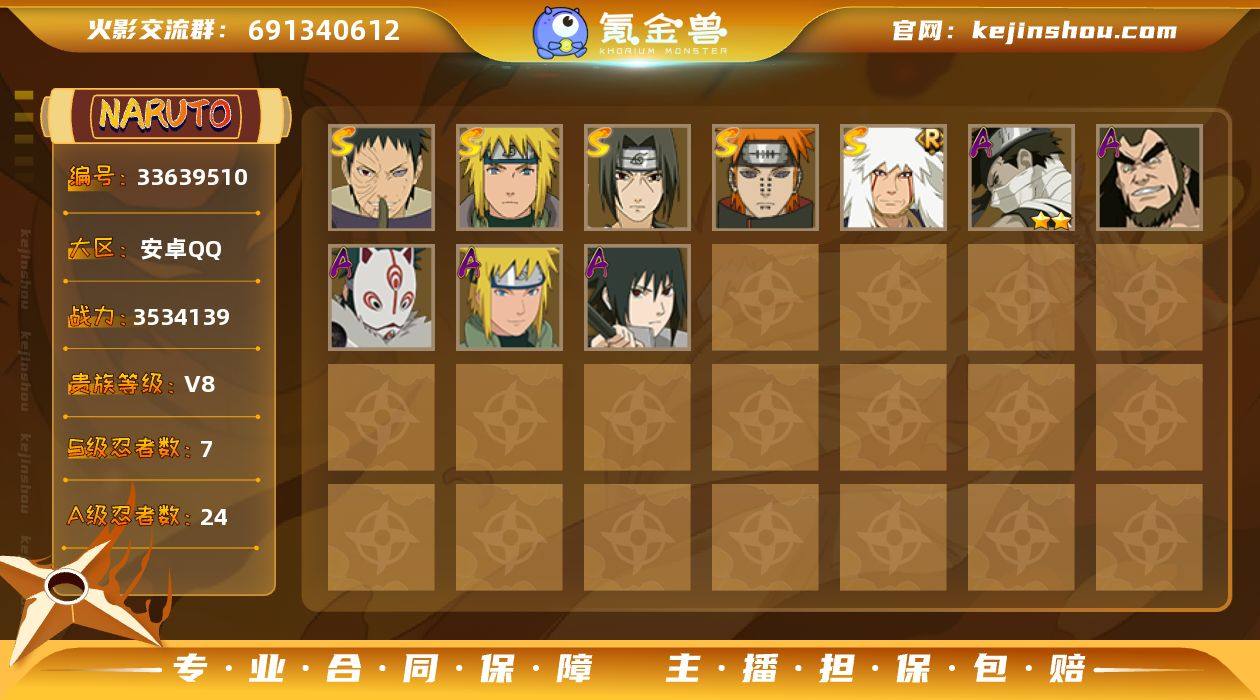This screenshot has width=1260, height=700.
Task: Select the white fox ANBU mask ninja
Action: (x=381, y=297)
